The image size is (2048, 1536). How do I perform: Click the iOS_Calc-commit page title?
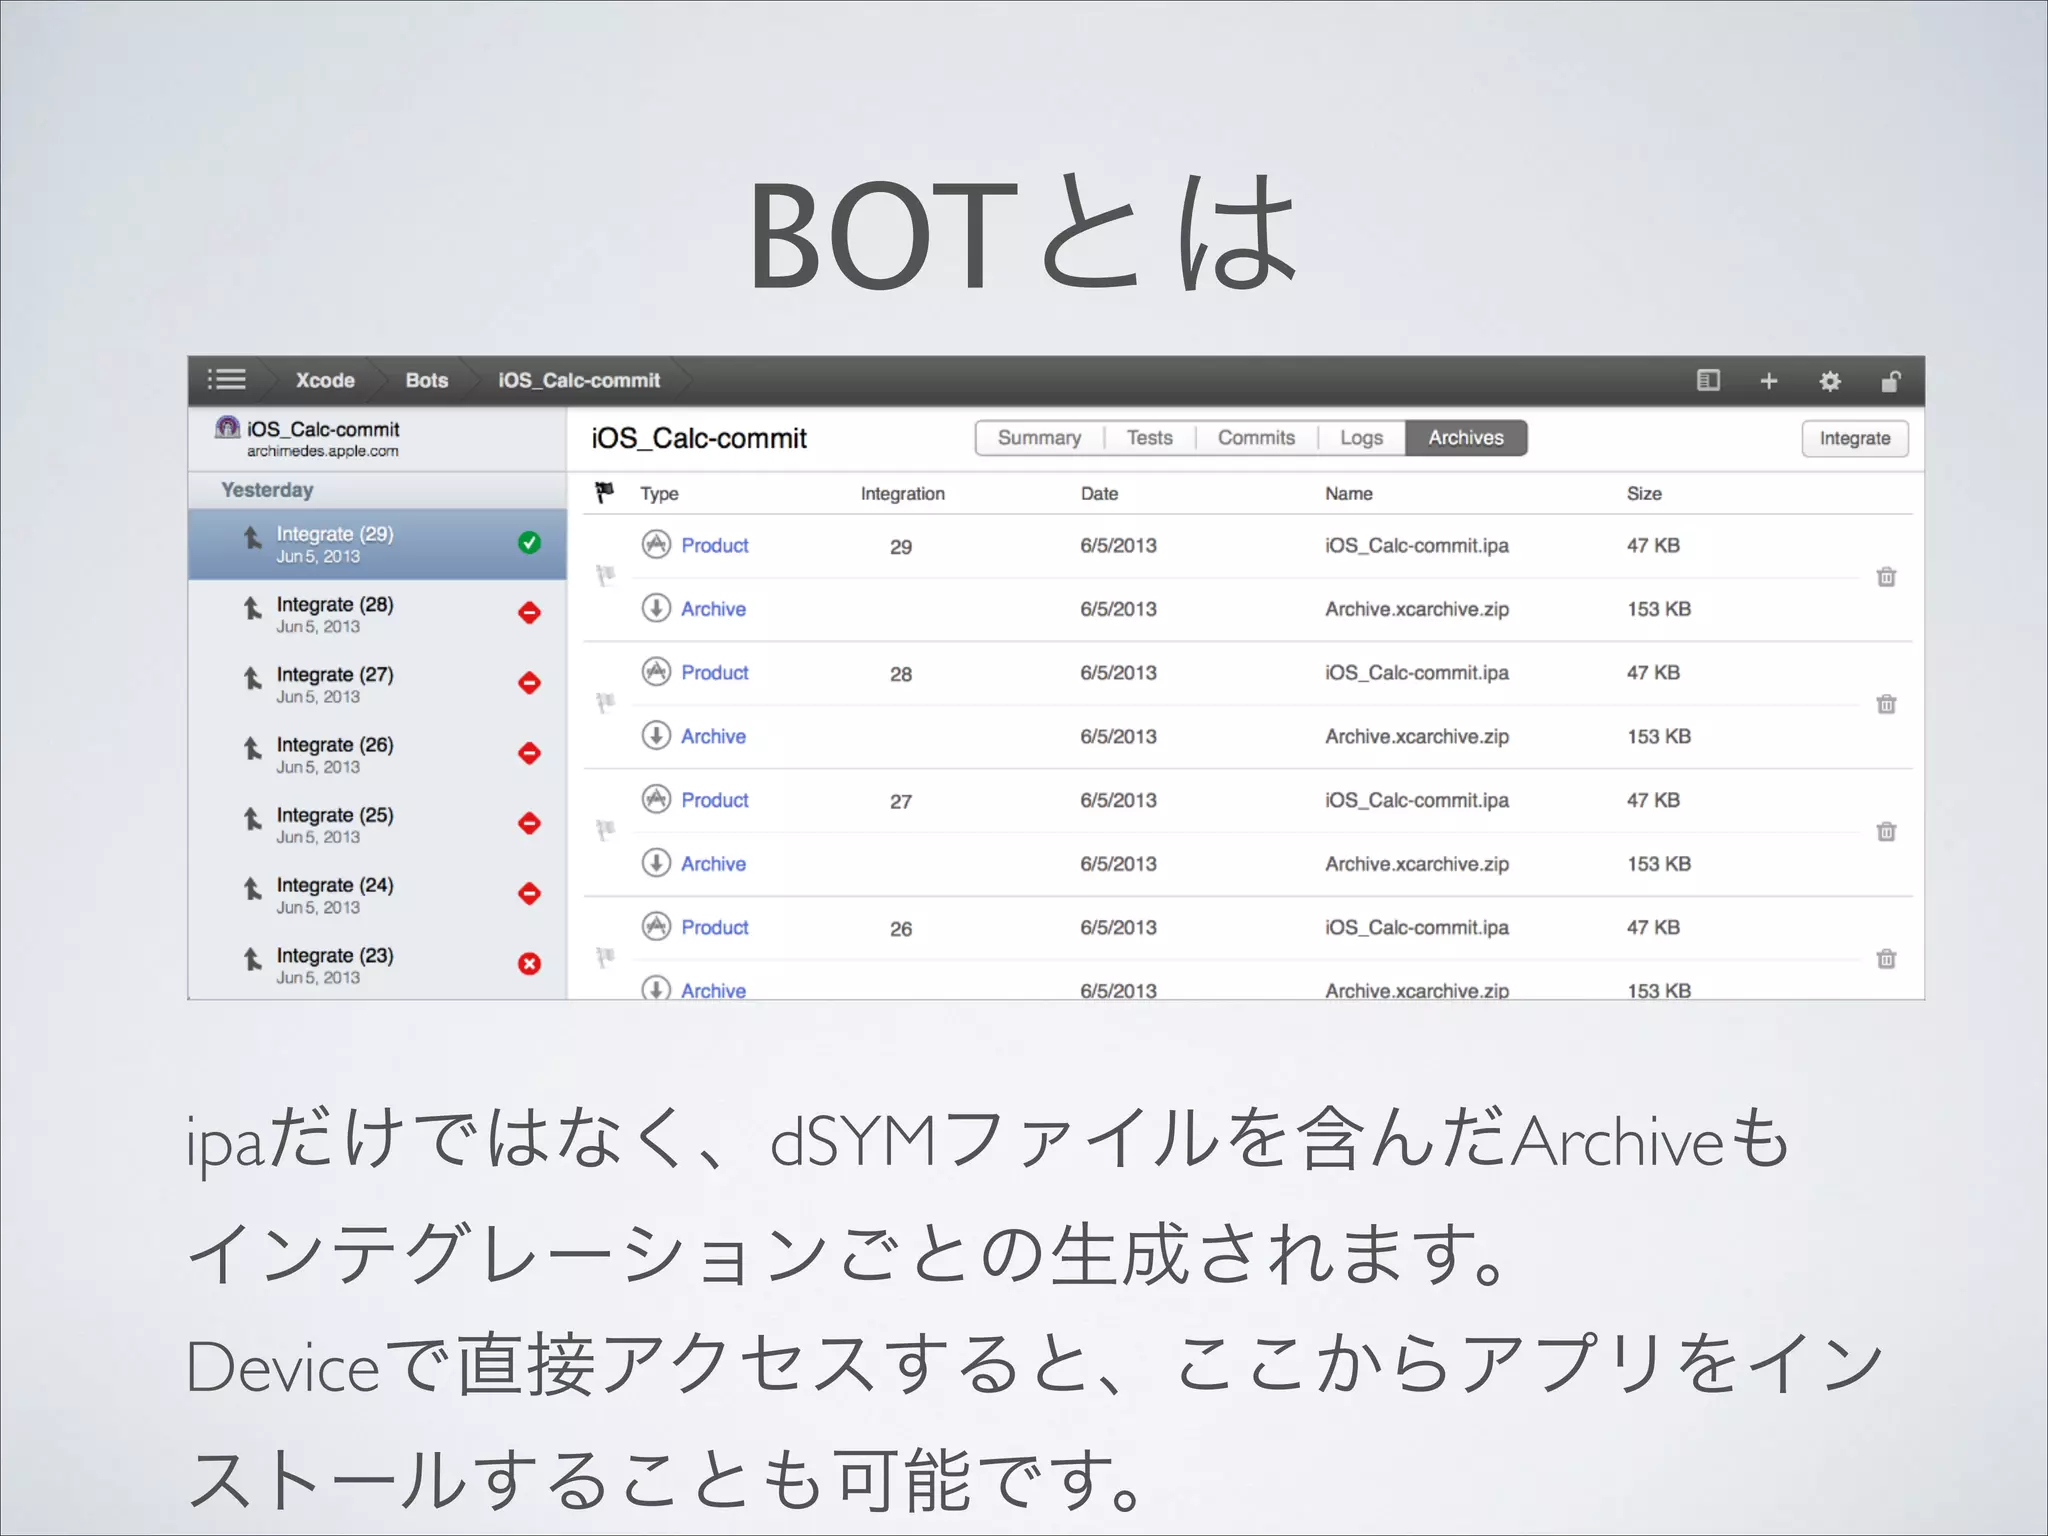tap(699, 438)
